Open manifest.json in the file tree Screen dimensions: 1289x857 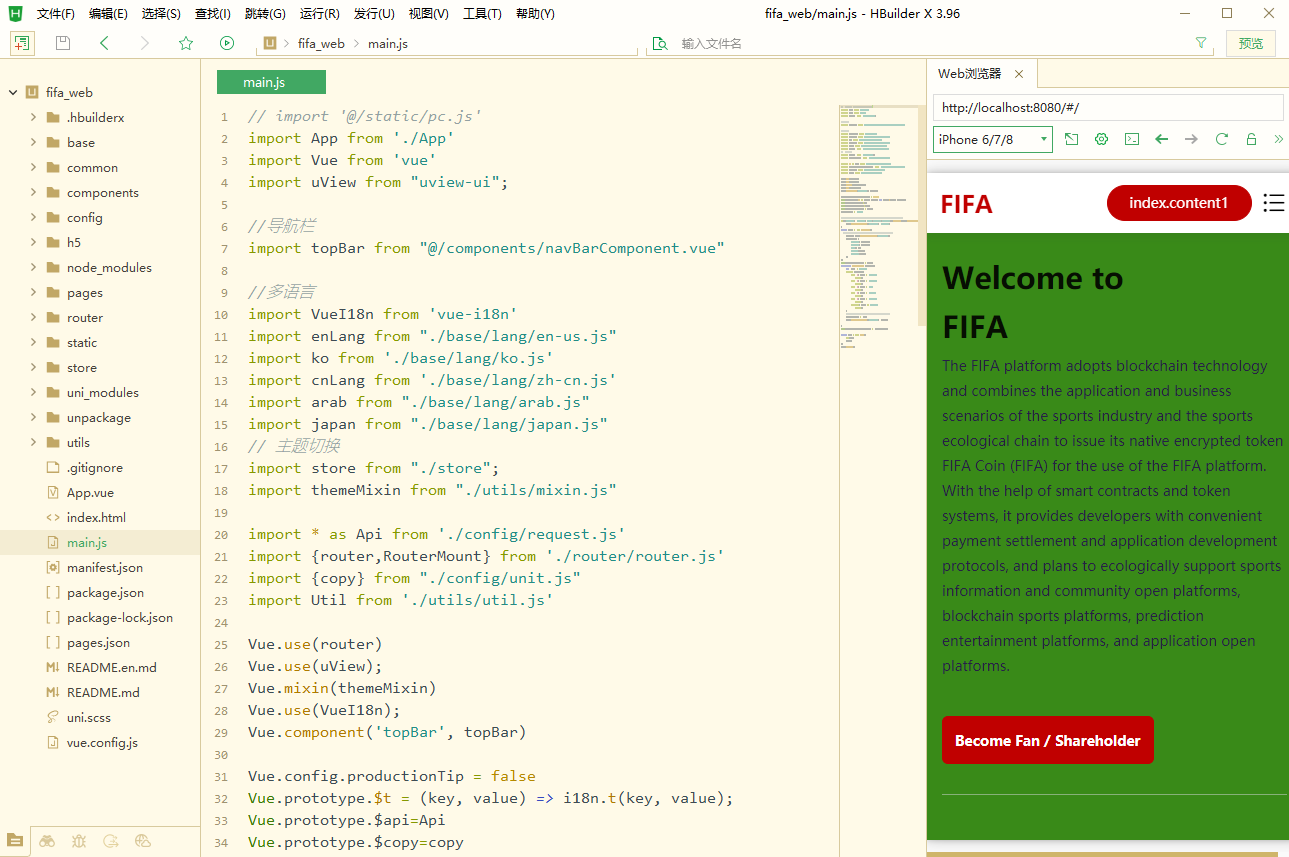pos(105,567)
